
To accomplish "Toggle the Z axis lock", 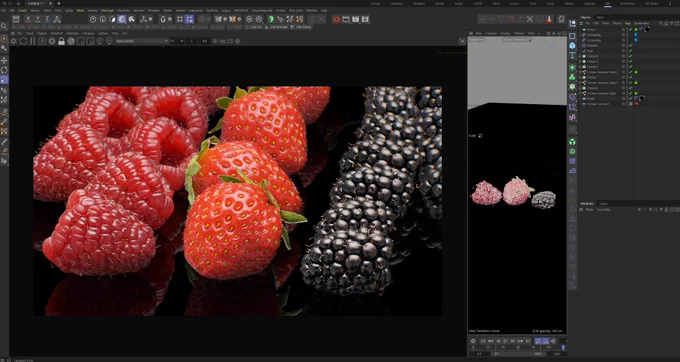I will tap(47, 19).
